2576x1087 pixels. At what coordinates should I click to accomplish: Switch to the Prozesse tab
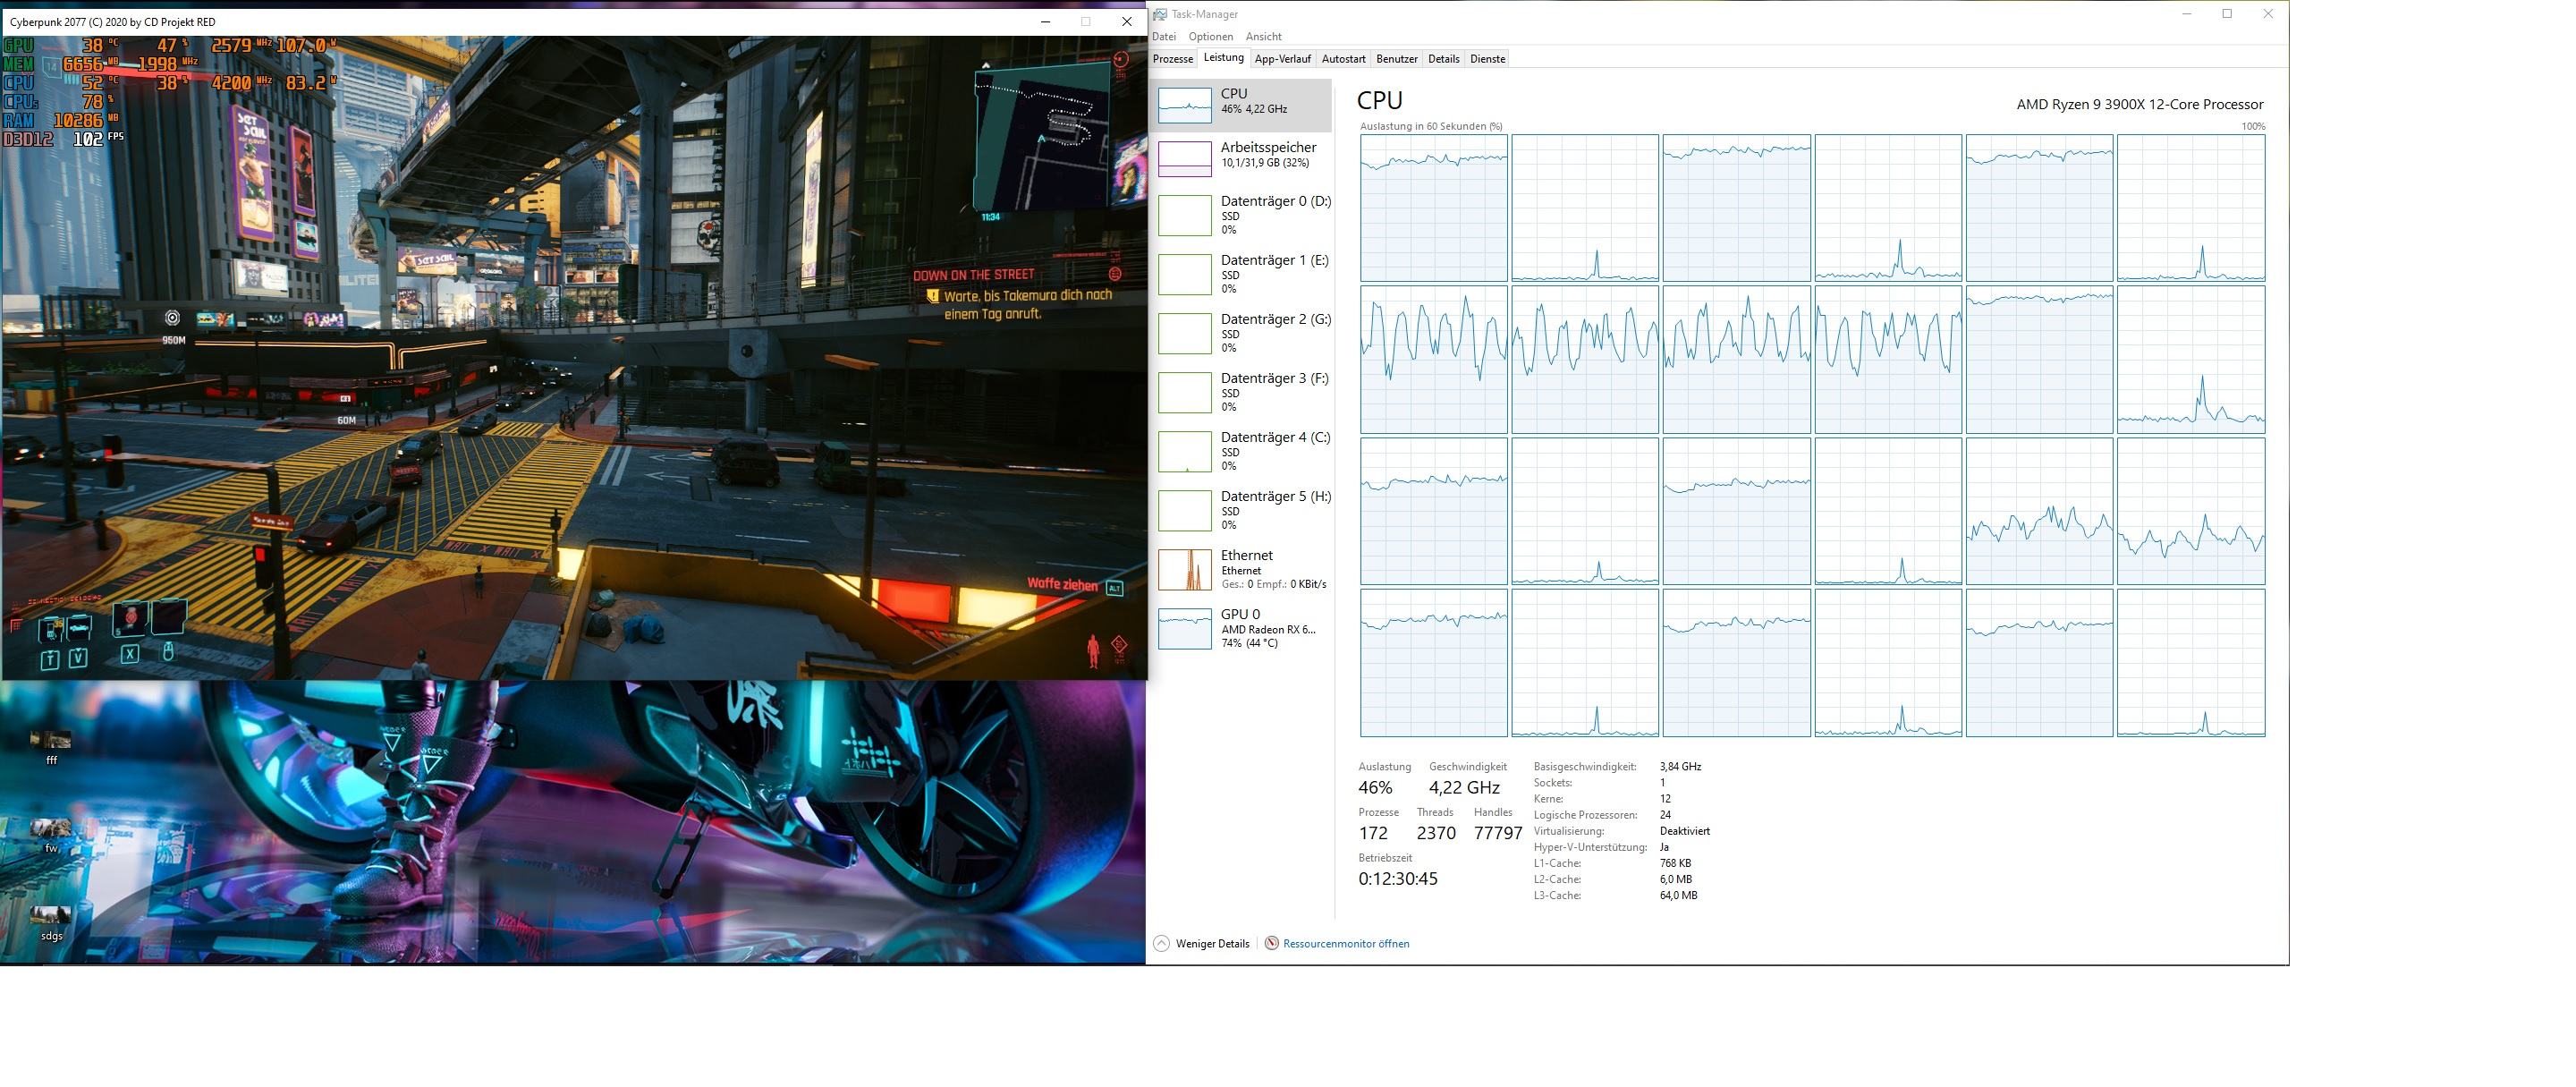pyautogui.click(x=1172, y=59)
